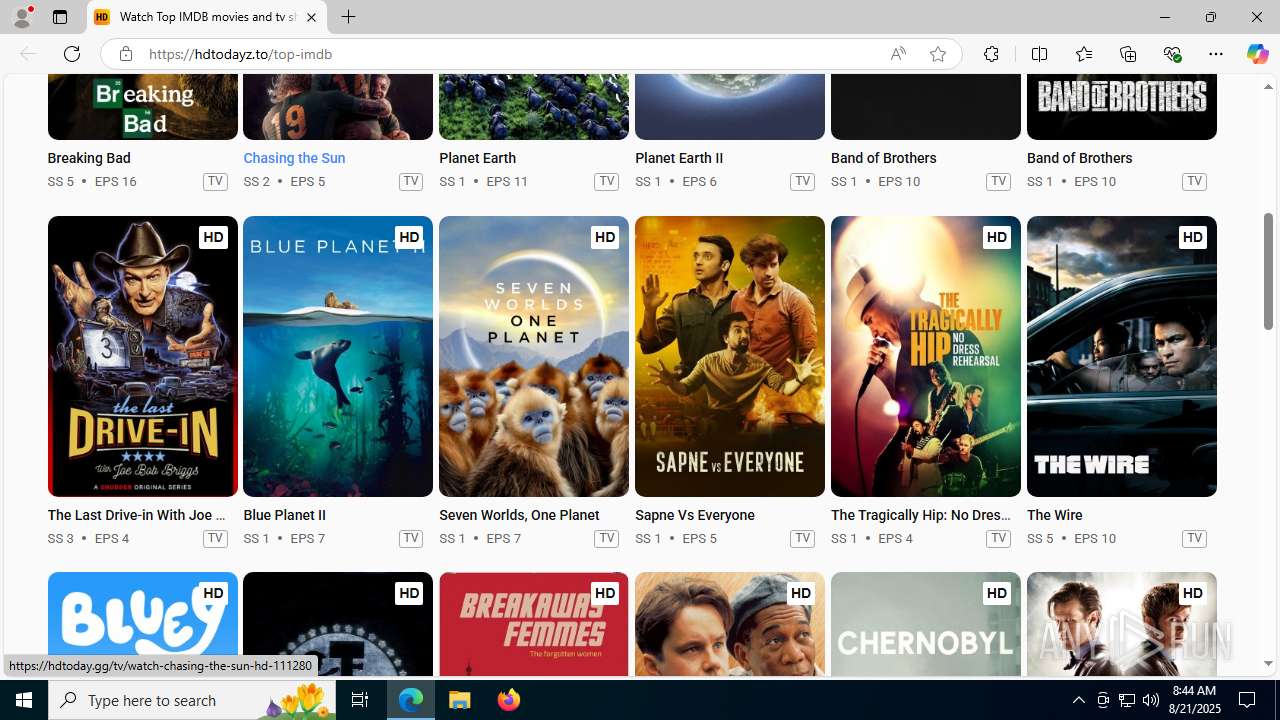Viewport: 1280px width, 720px height.
Task: Open Seven Worlds, One Planet title link
Action: tap(519, 515)
